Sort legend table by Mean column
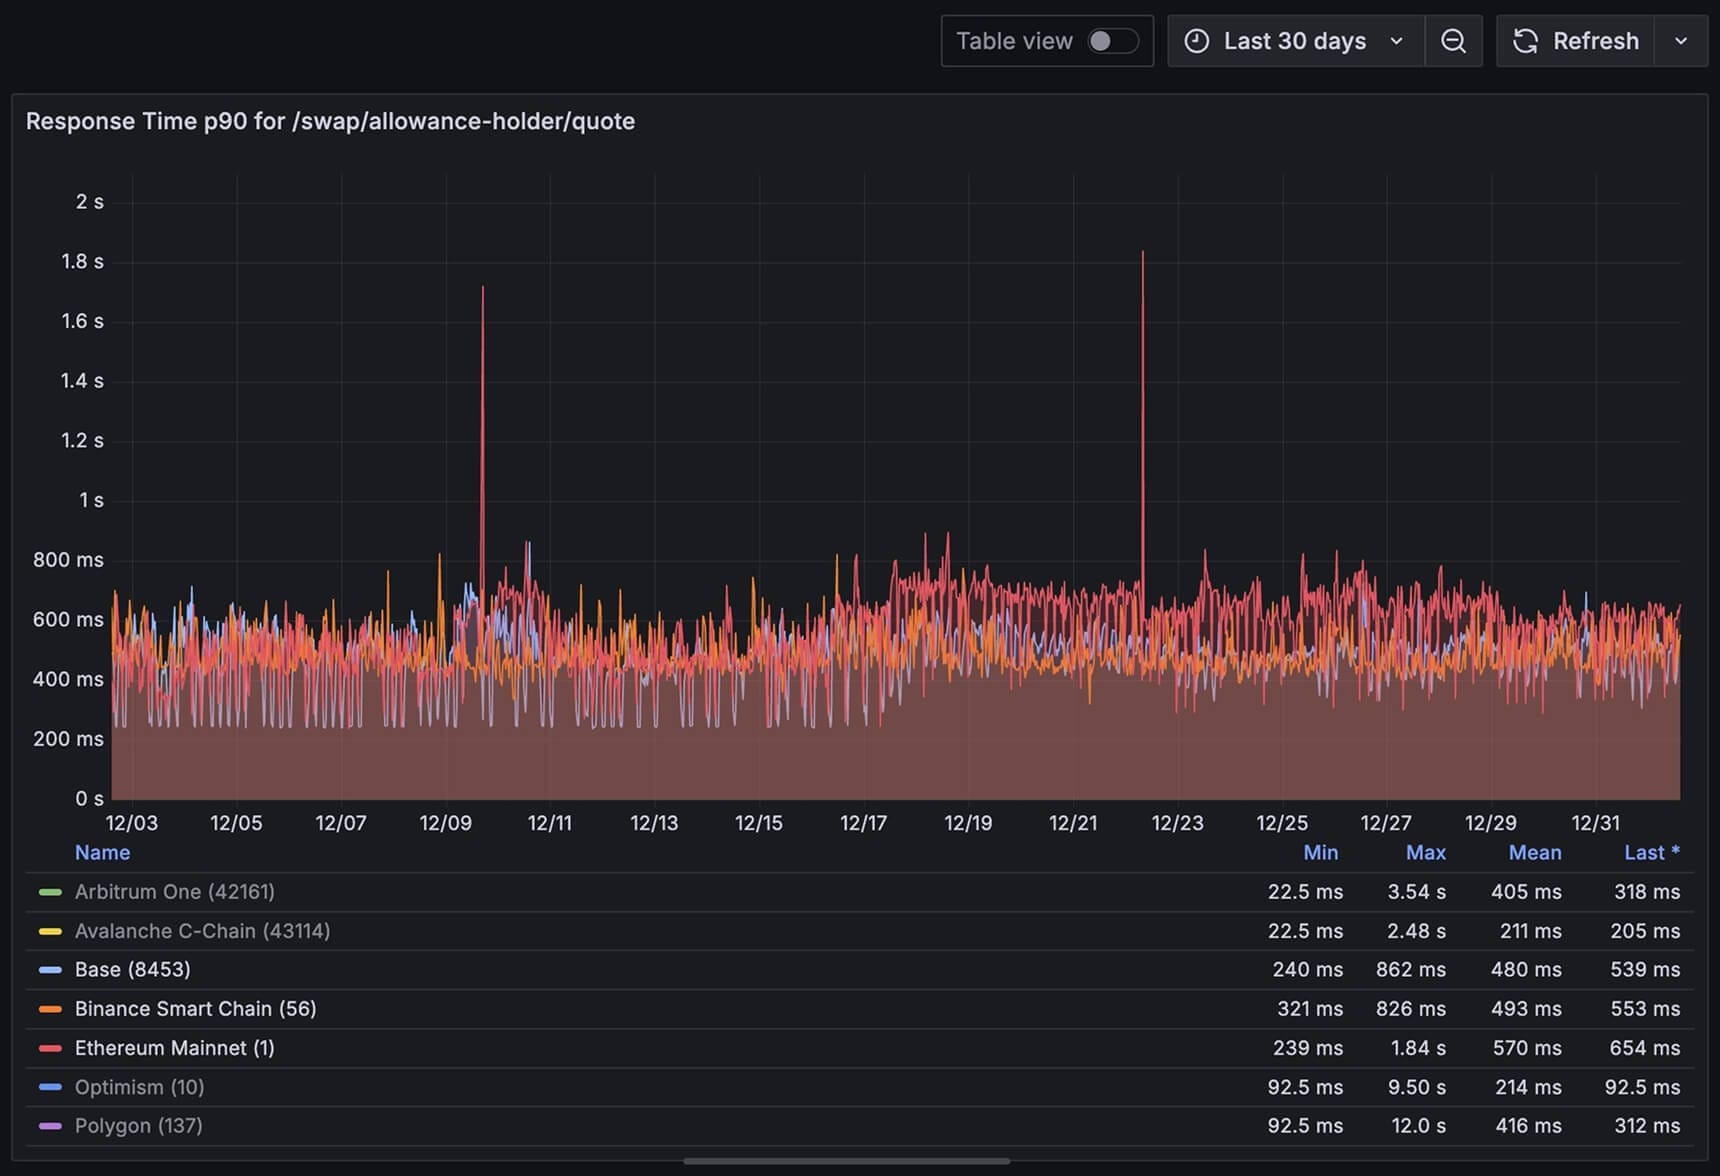This screenshot has height=1176, width=1720. click(1535, 852)
